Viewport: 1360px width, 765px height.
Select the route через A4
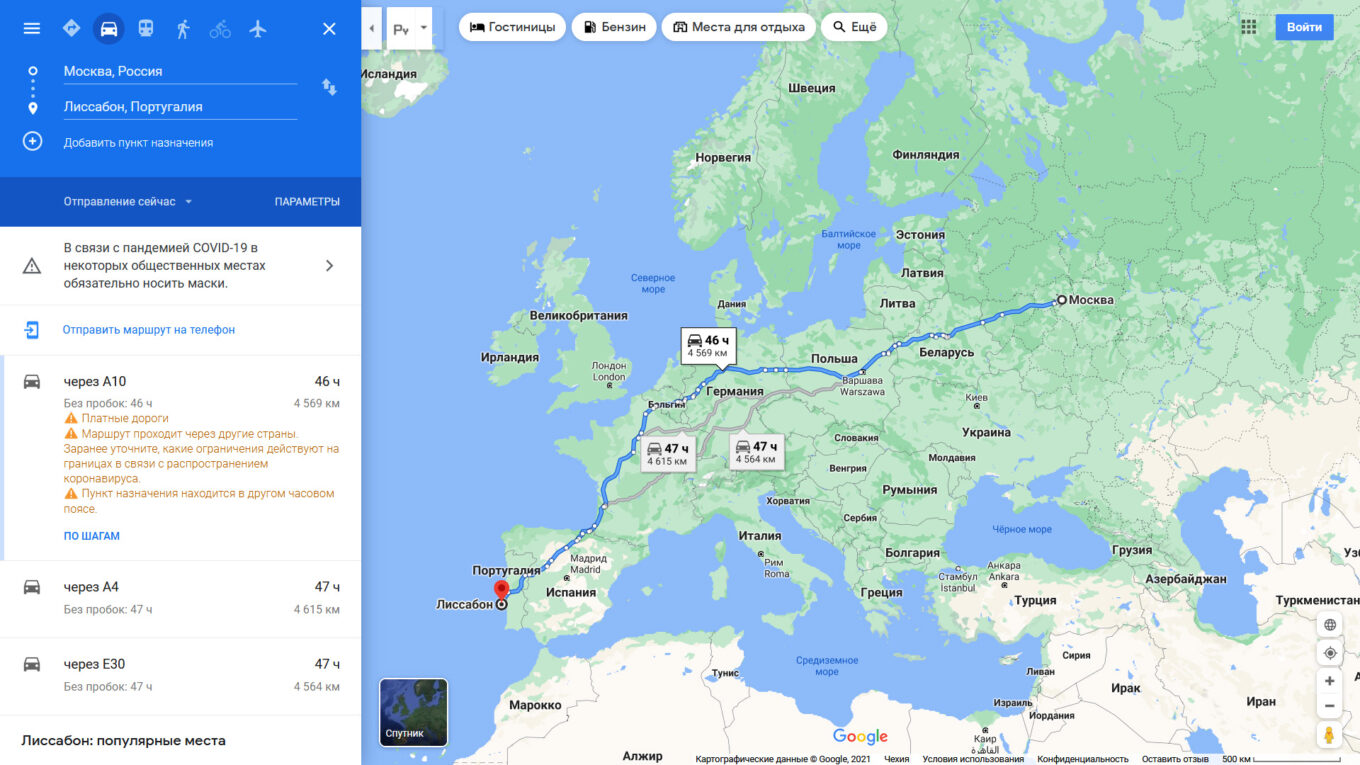click(x=180, y=598)
